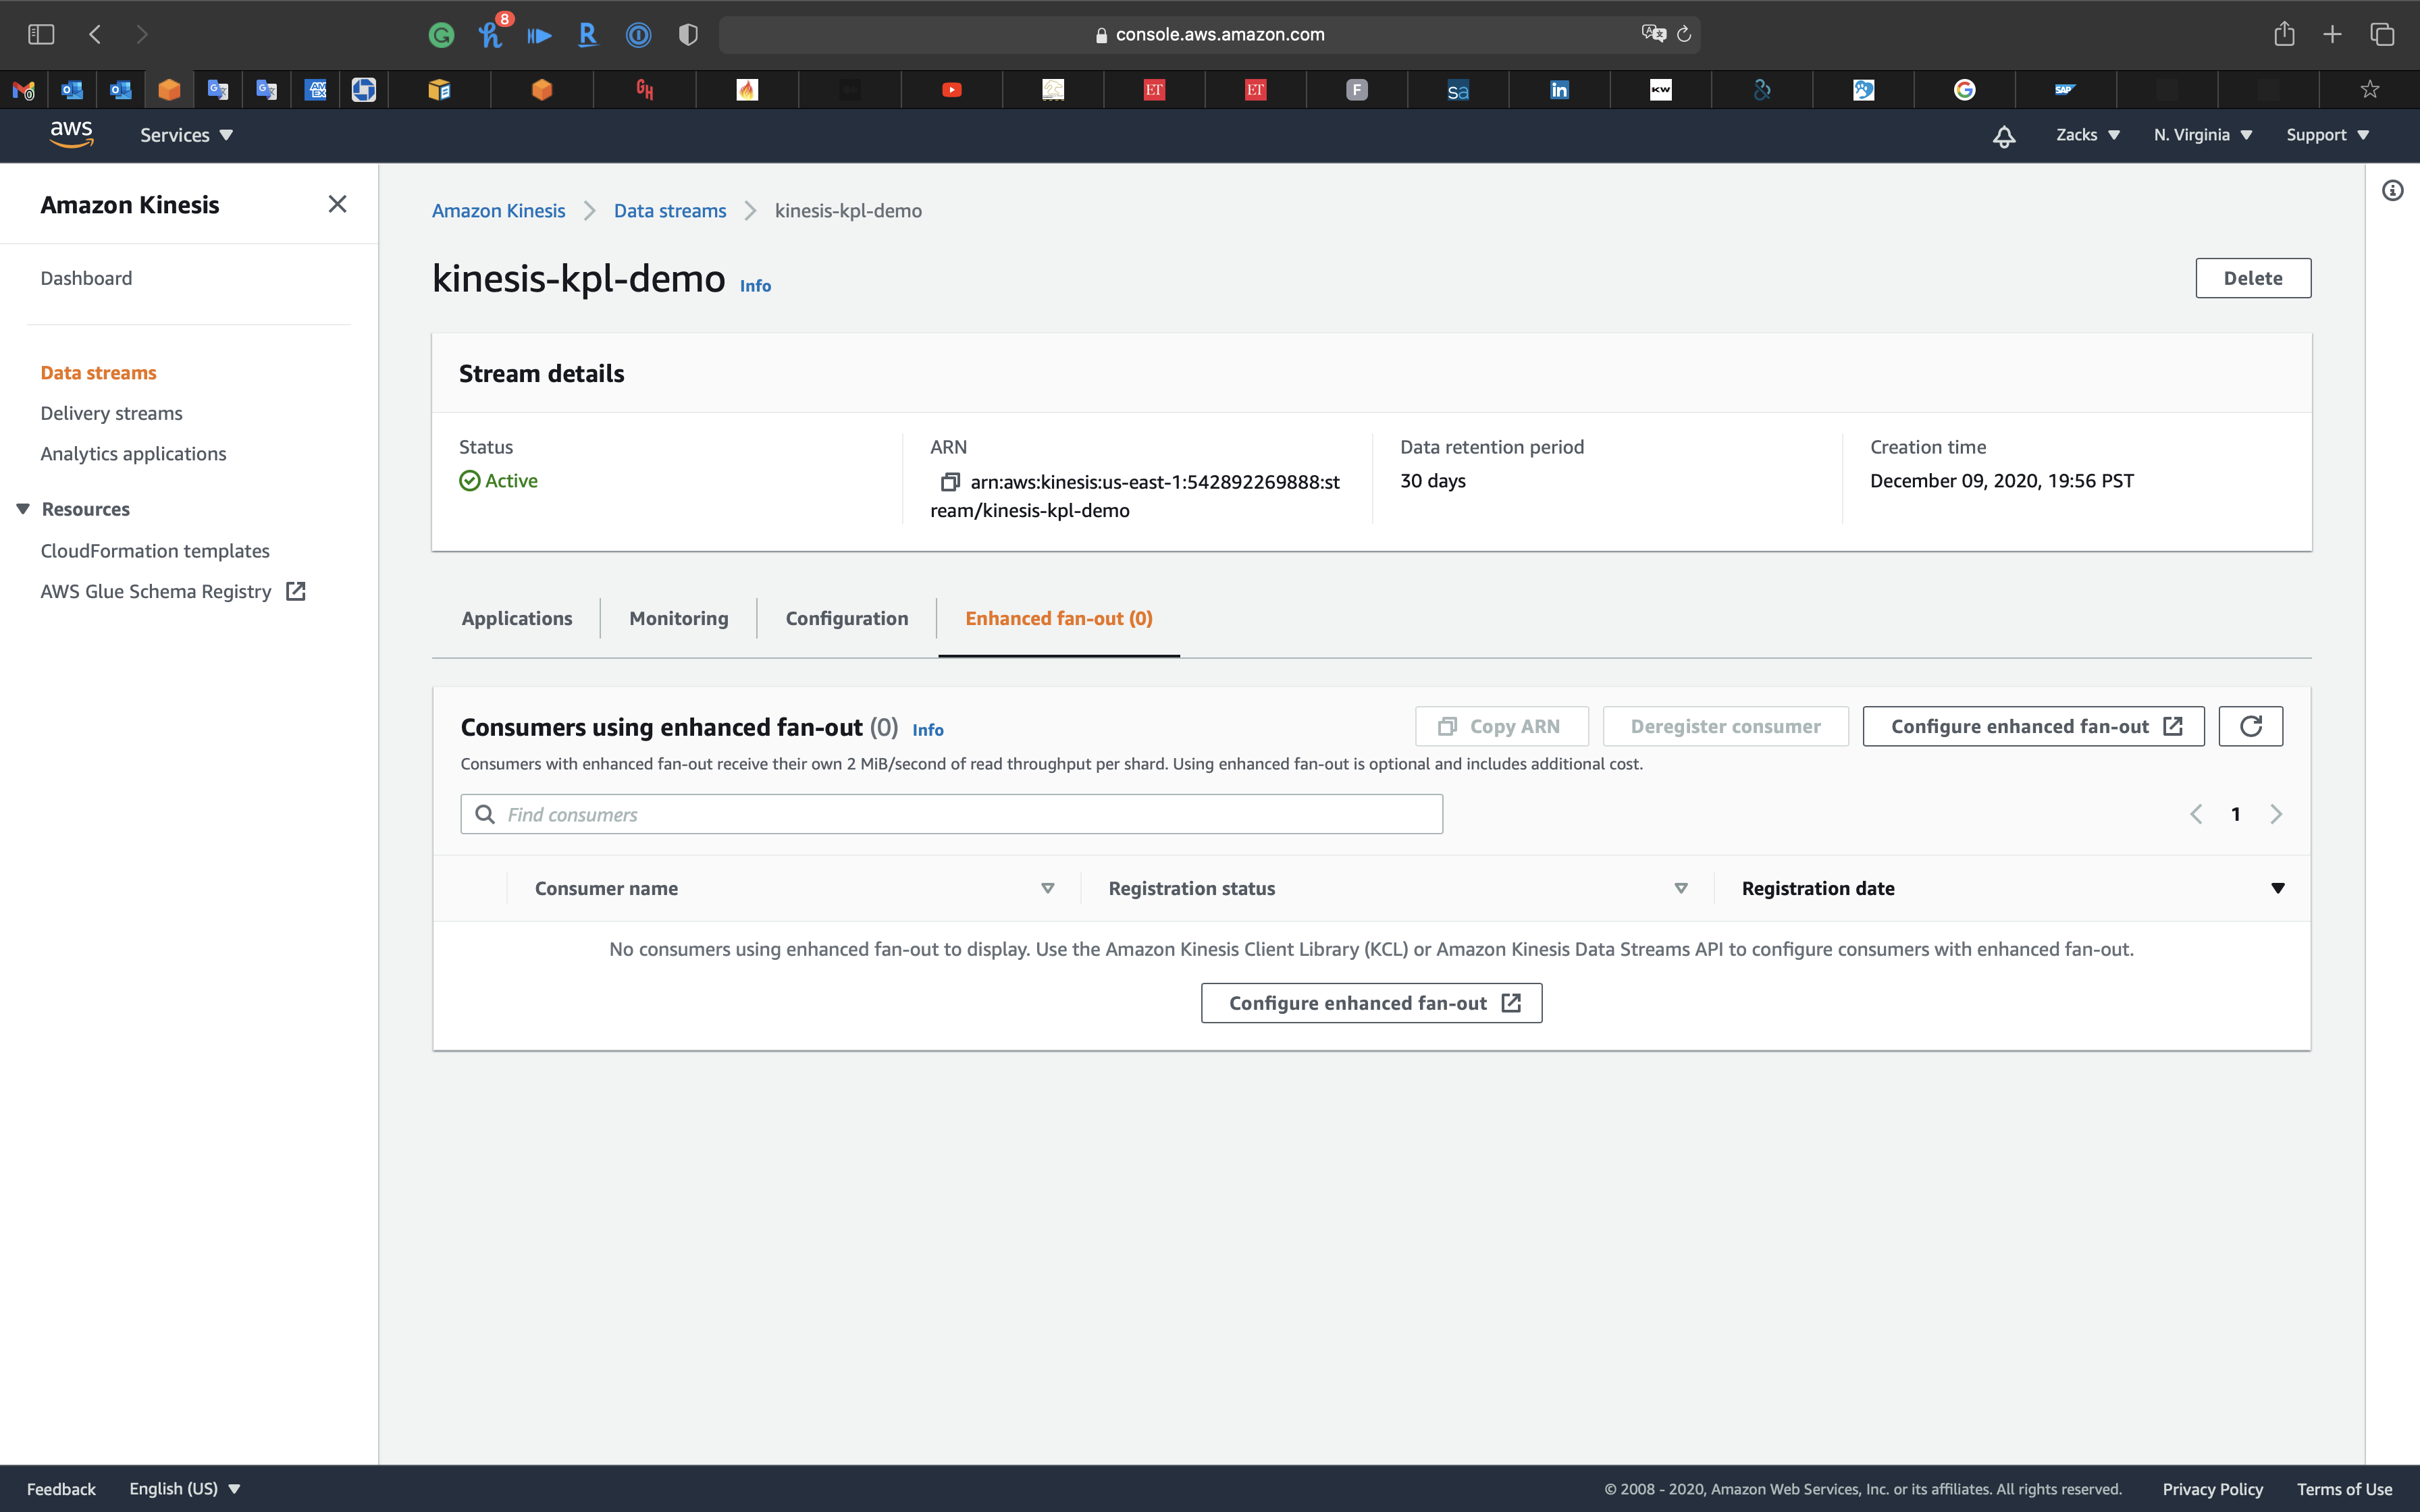Viewport: 2420px width, 1512px height.
Task: Open Data streams breadcrumb link
Action: [669, 211]
